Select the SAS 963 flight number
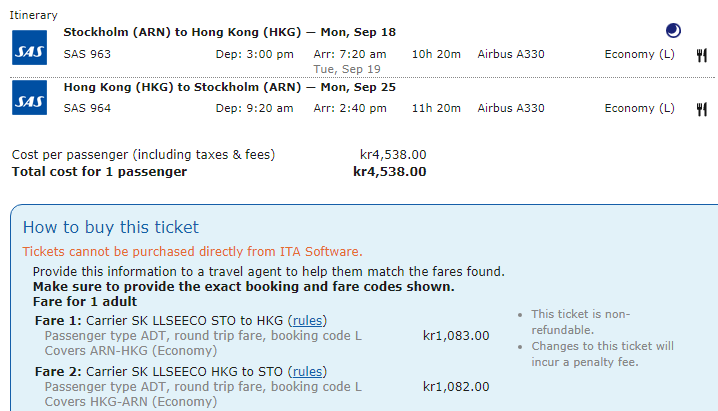The image size is (718, 411). coord(87,54)
